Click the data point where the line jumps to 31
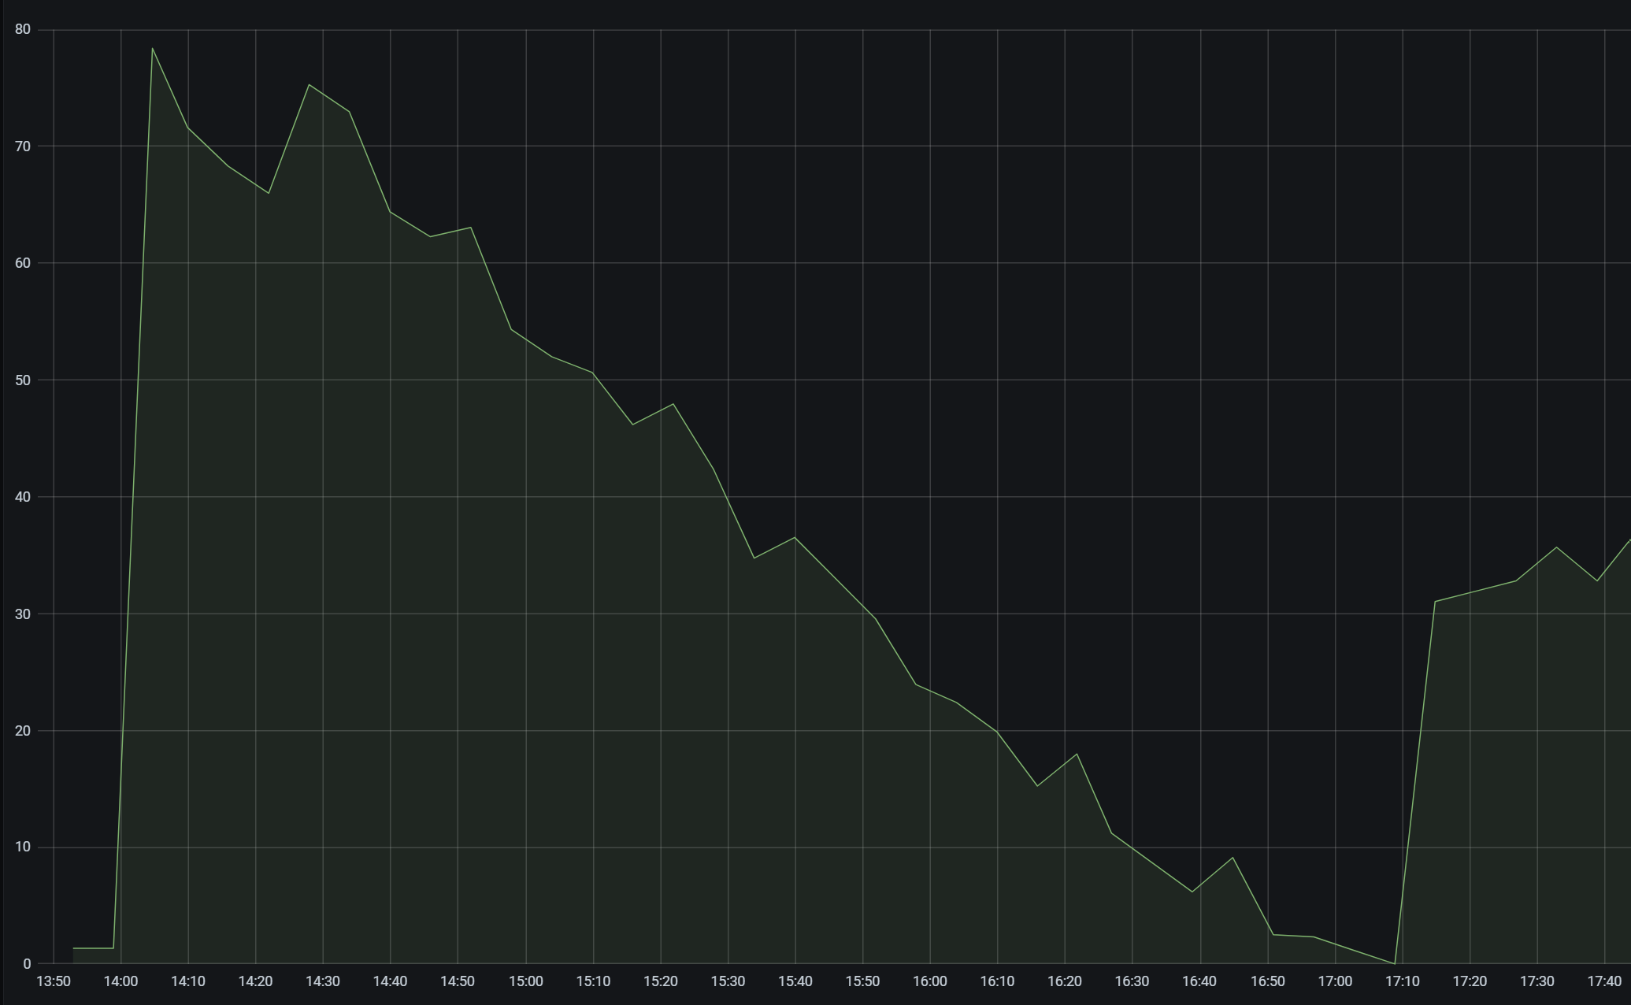1631x1005 pixels. pyautogui.click(x=1435, y=602)
